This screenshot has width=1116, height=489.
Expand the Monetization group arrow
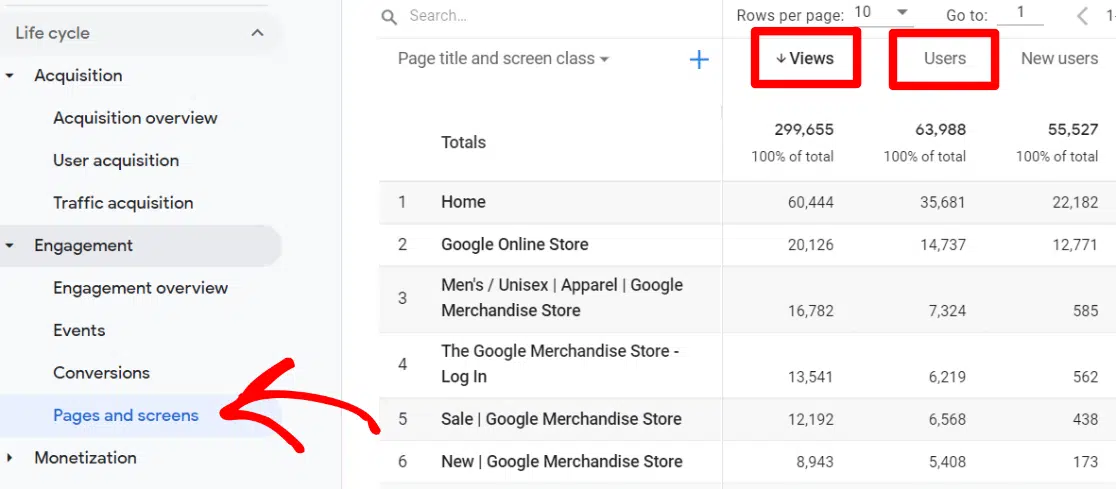pos(11,458)
